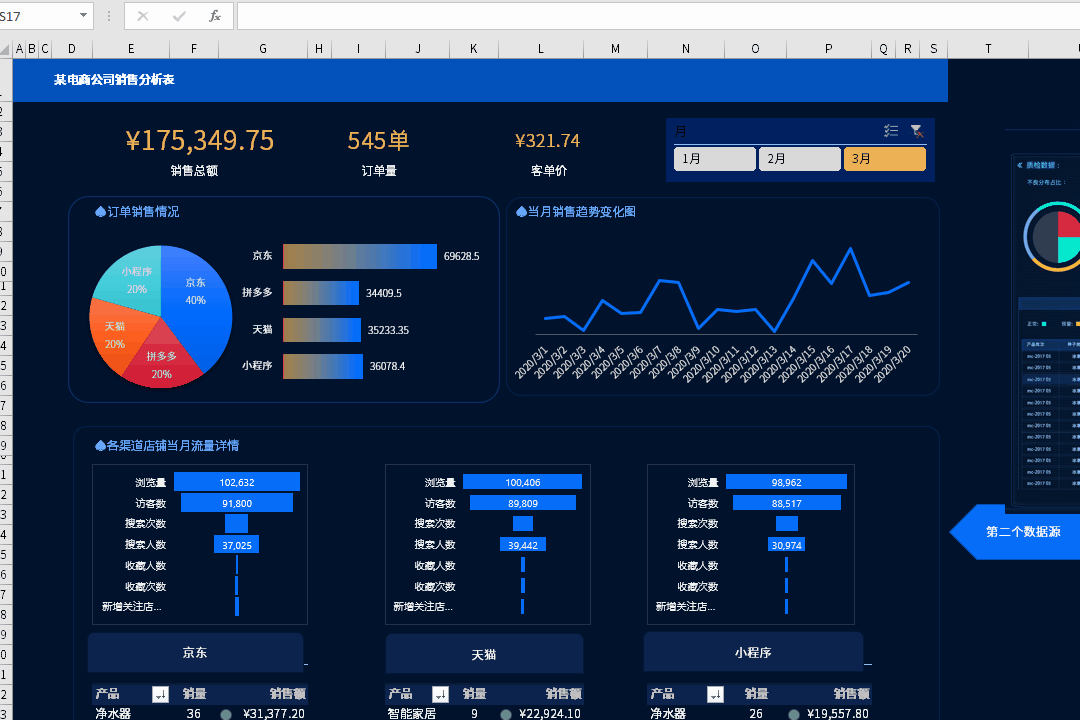Click the 30,974 搜索人数 bar
1080x720 pixels.
coord(787,545)
